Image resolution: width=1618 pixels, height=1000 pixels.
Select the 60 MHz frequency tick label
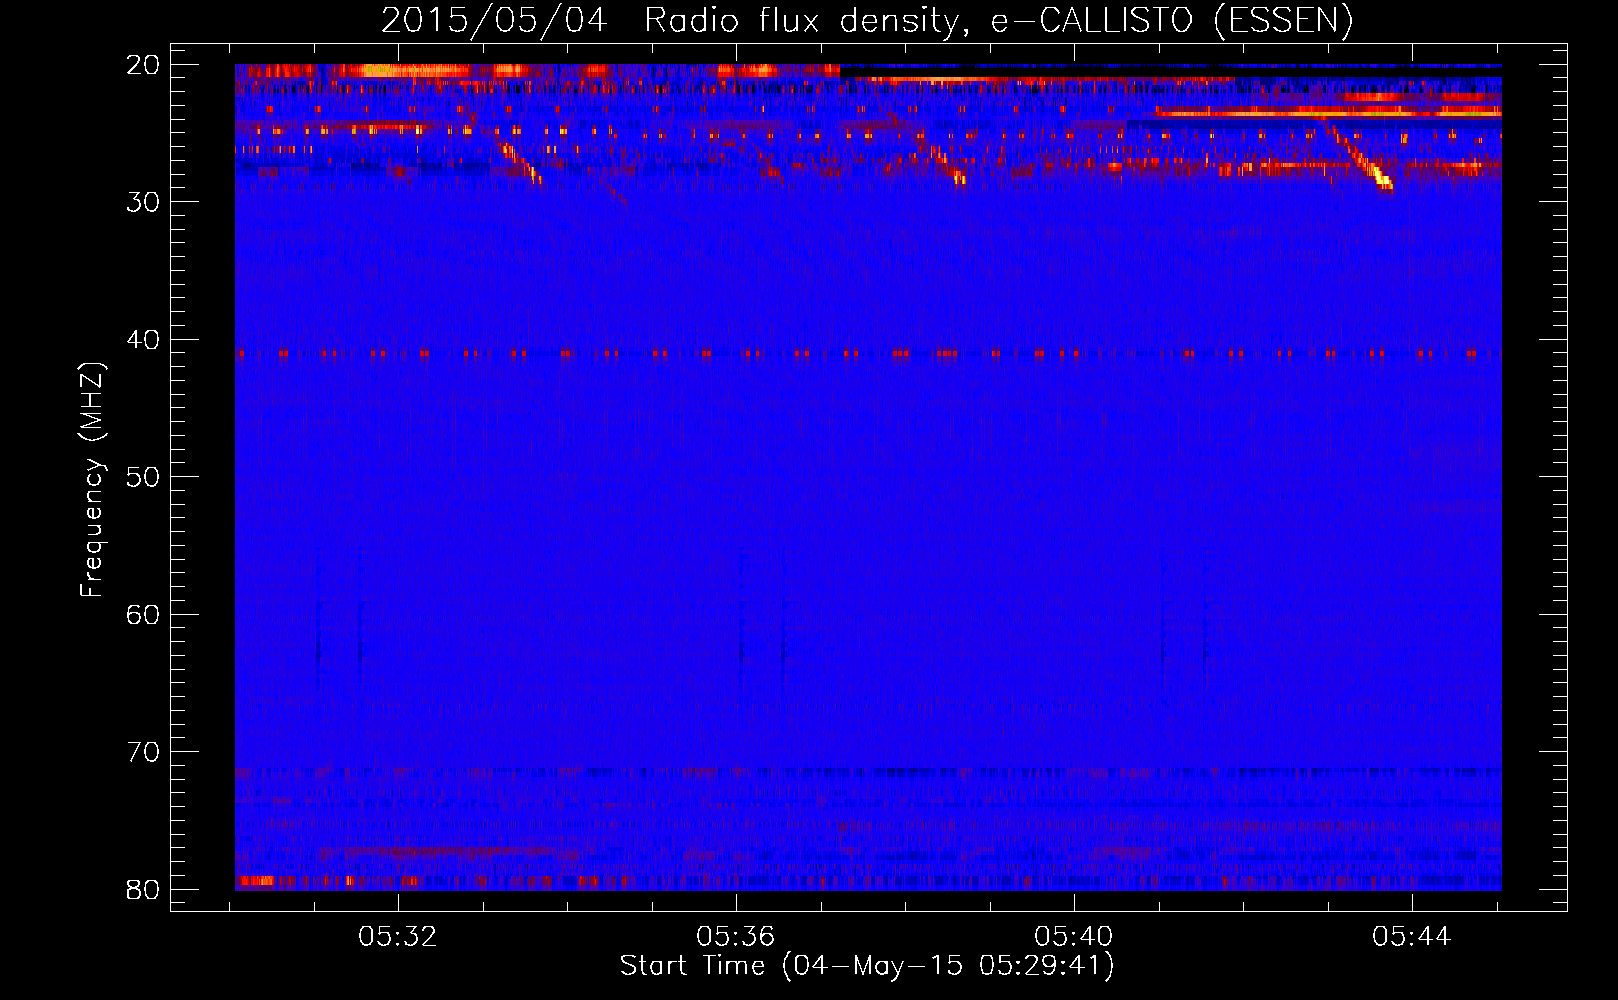pyautogui.click(x=143, y=614)
